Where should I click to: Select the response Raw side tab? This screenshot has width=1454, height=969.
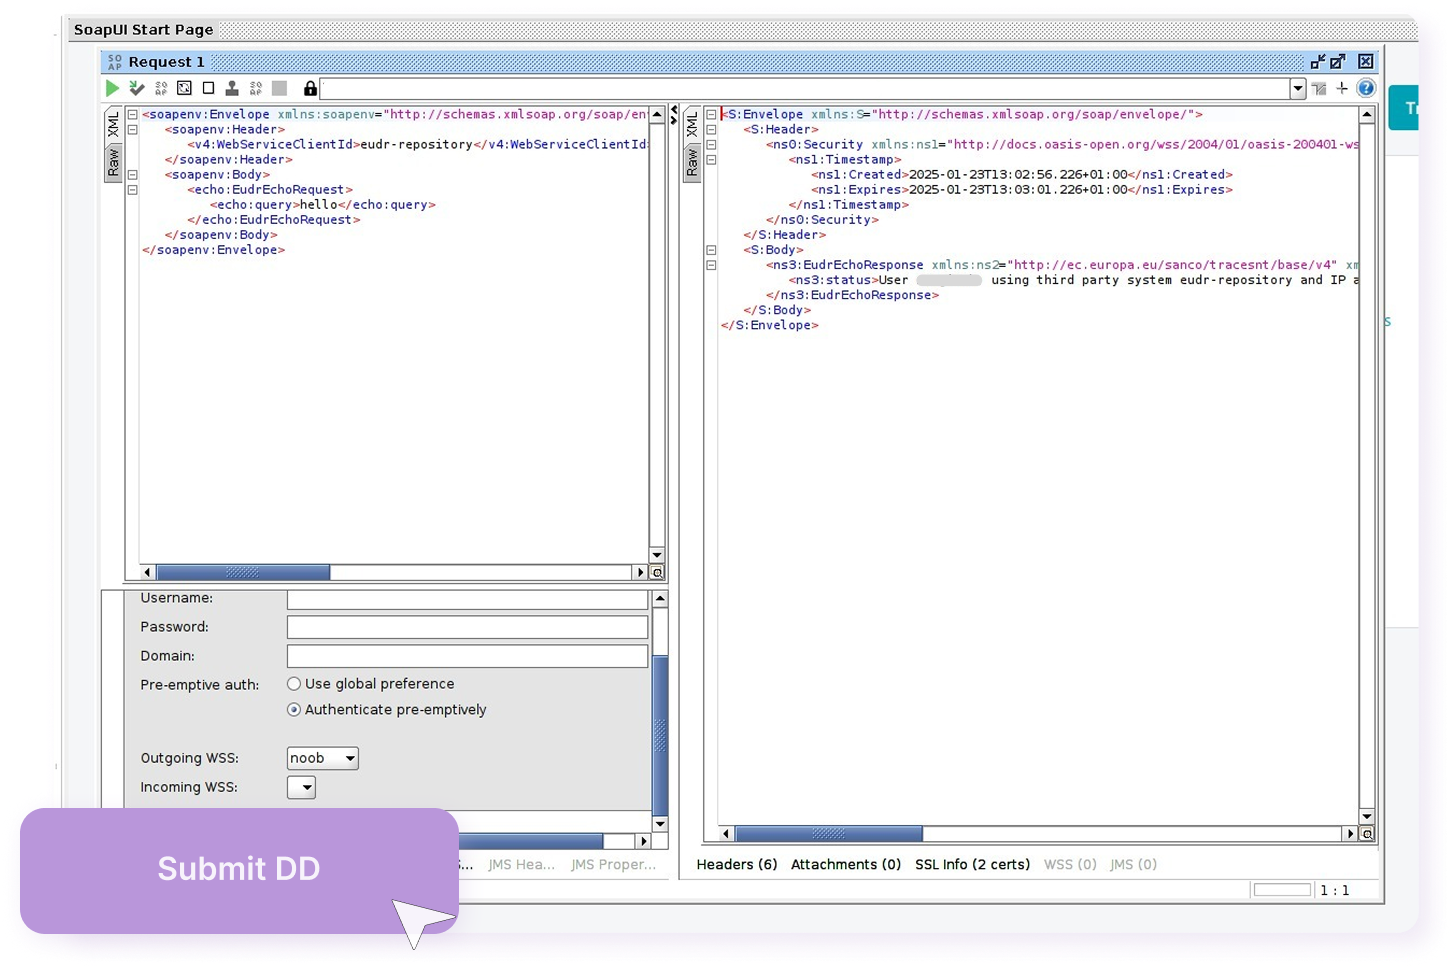(692, 162)
